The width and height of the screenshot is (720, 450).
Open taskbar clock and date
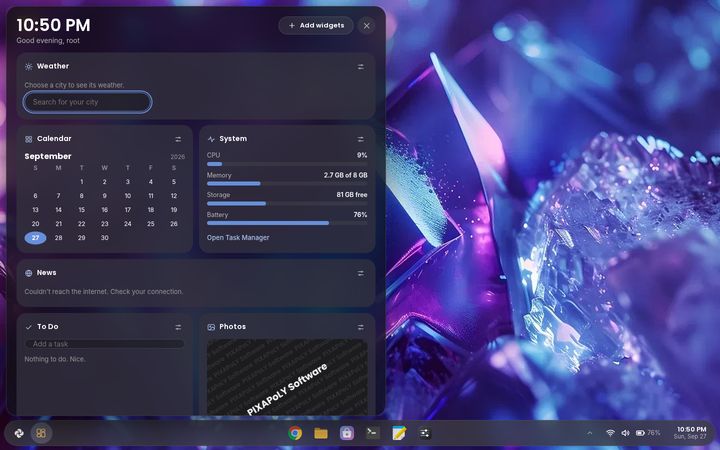click(690, 433)
